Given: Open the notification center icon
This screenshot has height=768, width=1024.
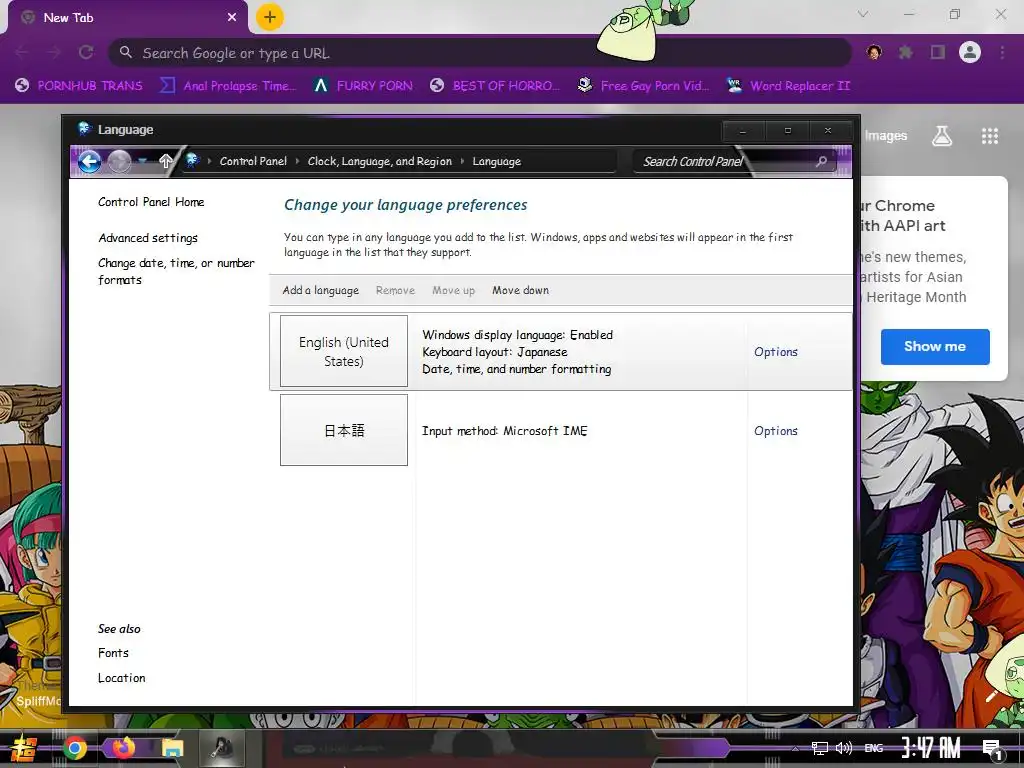Looking at the screenshot, I should (992, 749).
